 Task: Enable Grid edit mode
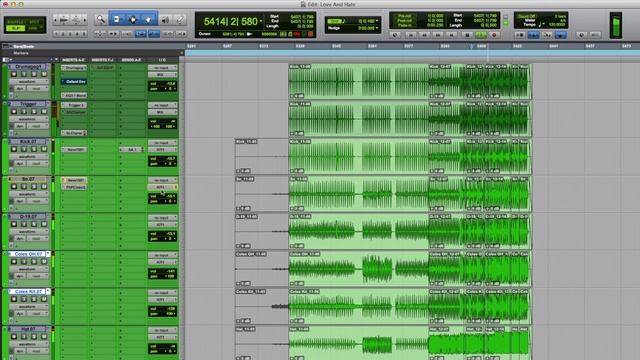(x=34, y=28)
